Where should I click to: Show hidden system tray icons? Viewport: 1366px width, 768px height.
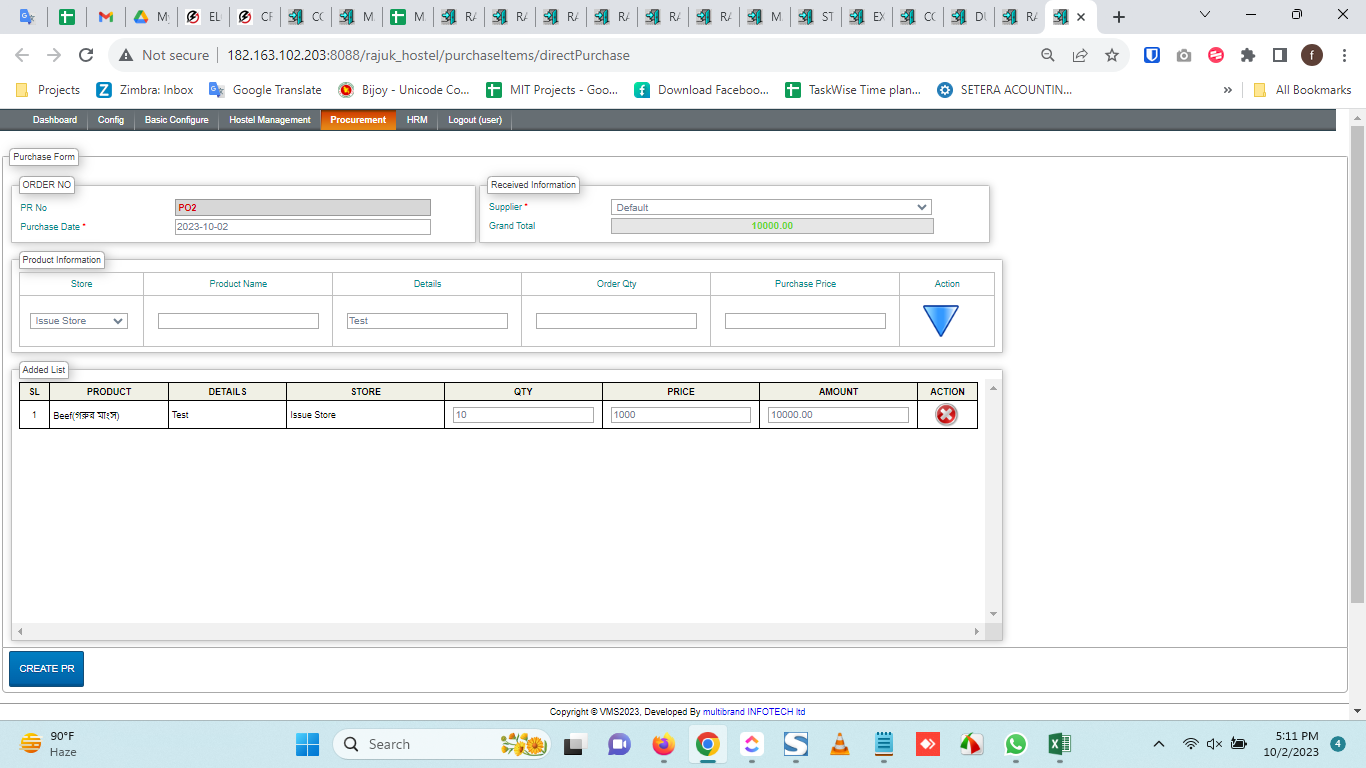1159,744
